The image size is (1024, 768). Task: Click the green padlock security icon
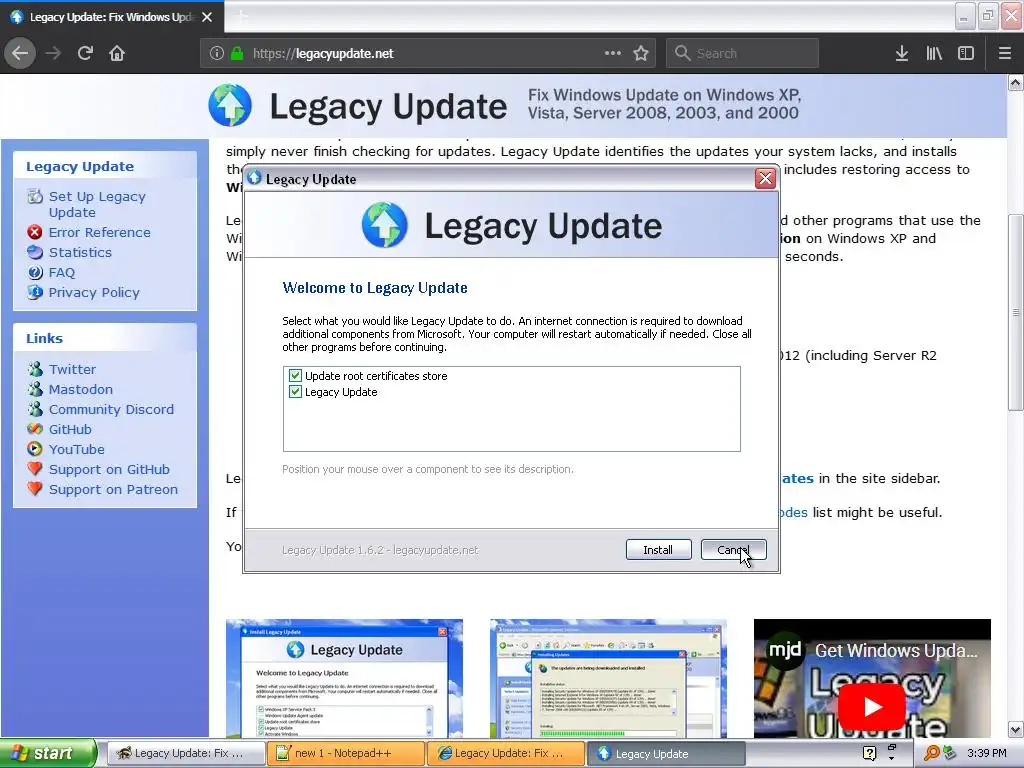point(237,54)
